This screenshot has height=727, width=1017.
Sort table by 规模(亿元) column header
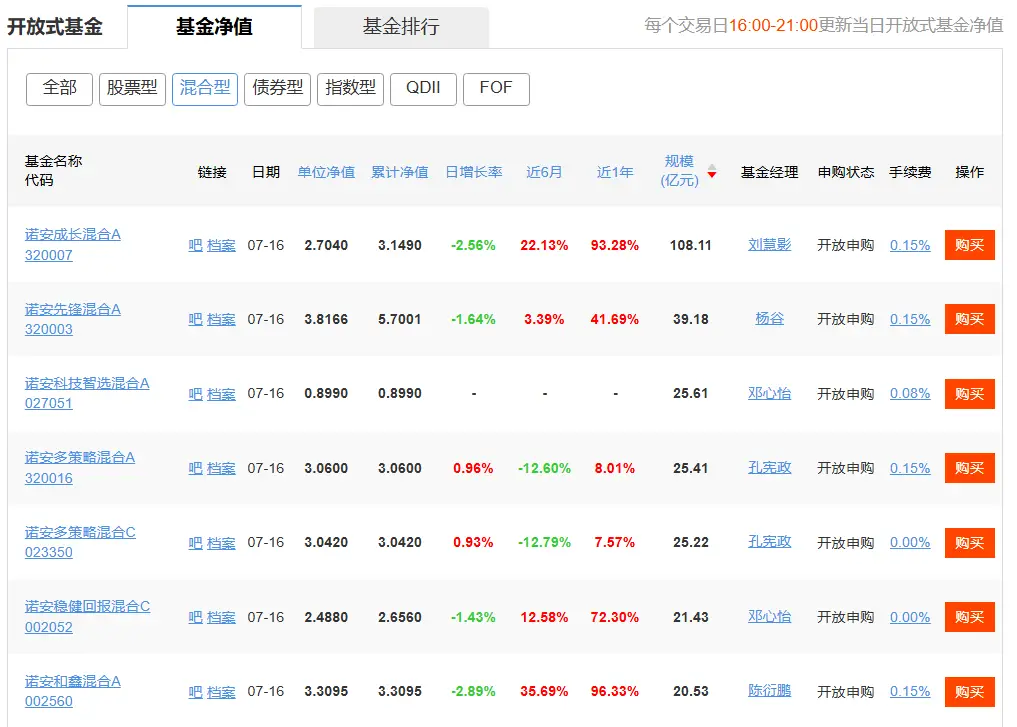(680, 171)
